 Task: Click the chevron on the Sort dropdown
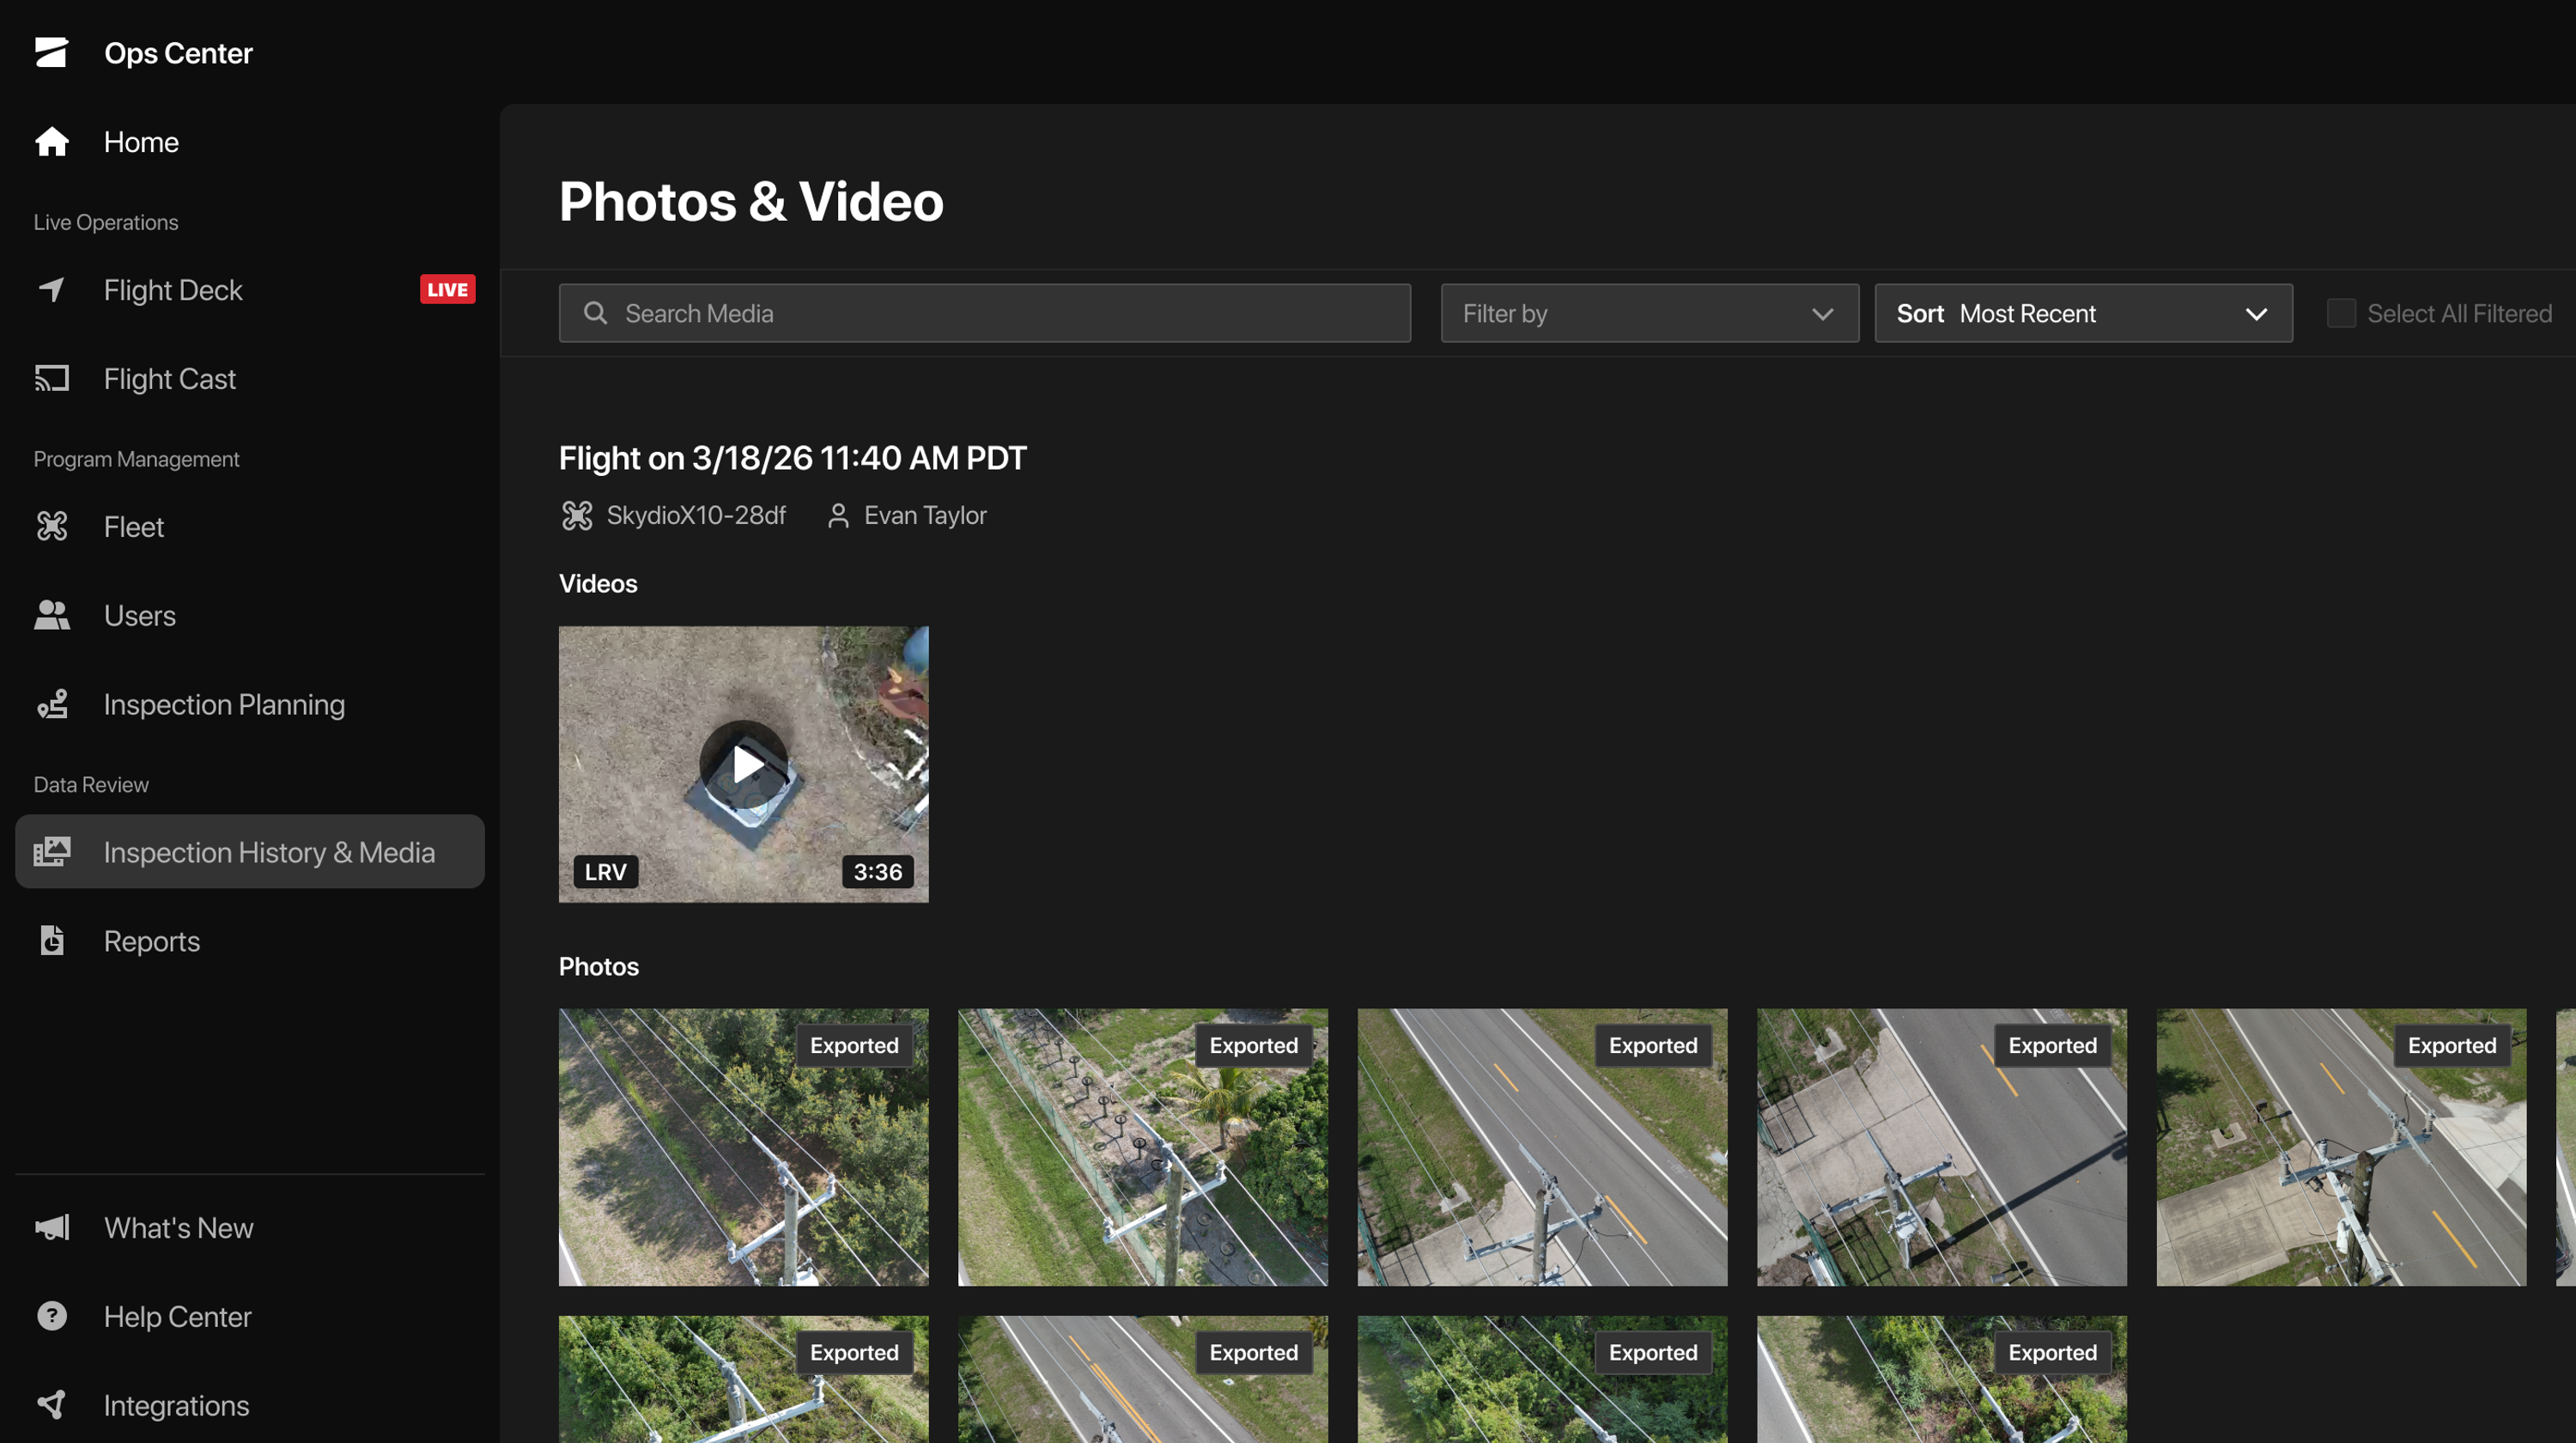coord(2256,314)
